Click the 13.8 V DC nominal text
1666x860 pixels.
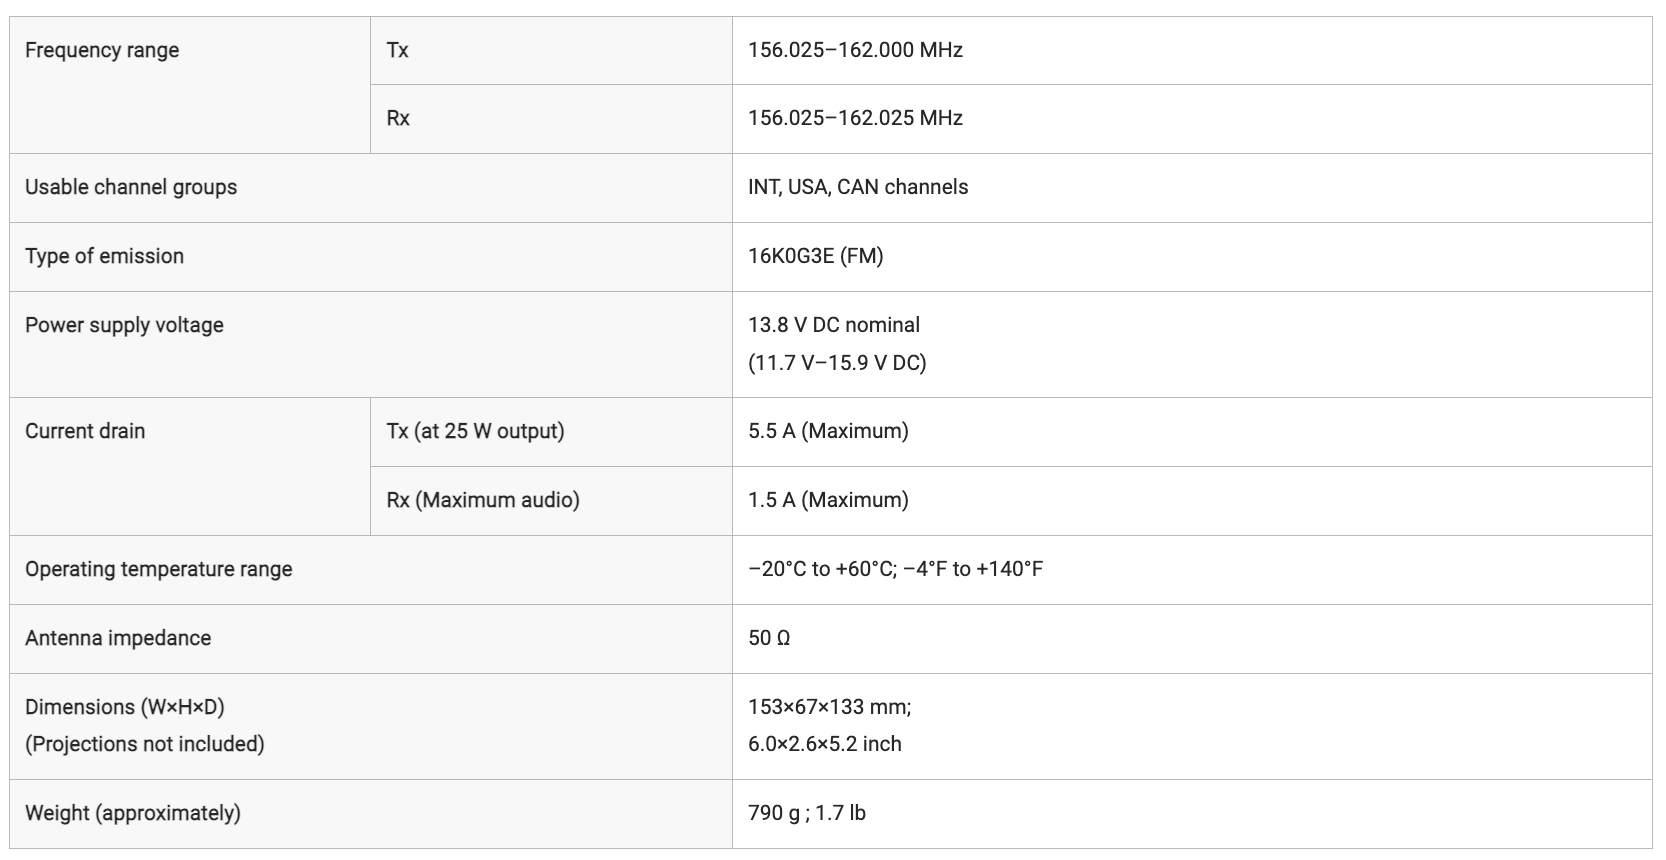tap(834, 325)
